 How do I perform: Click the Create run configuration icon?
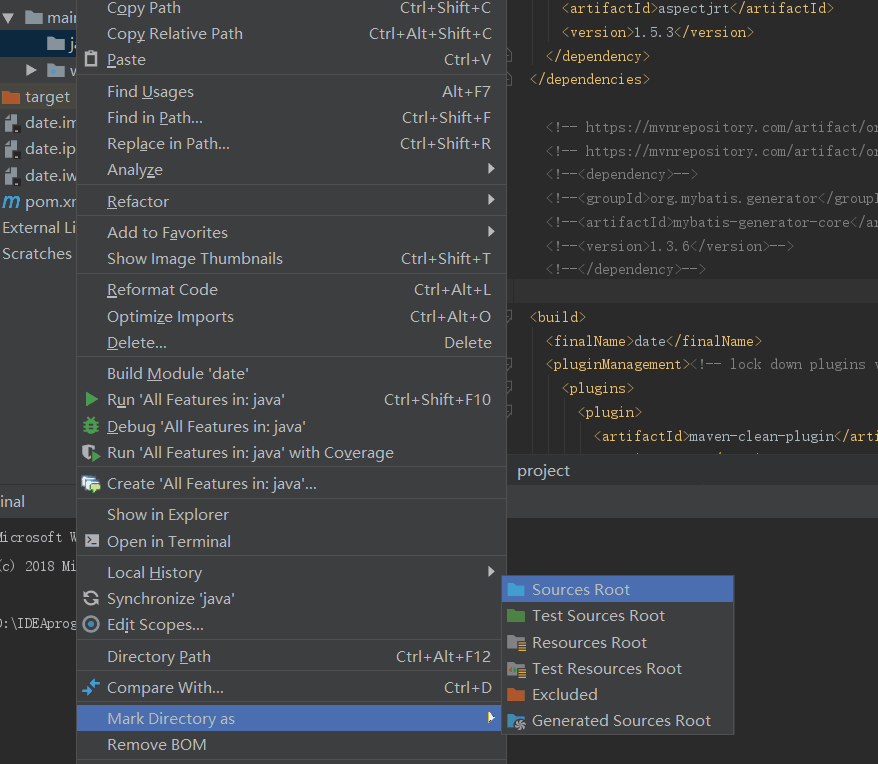(x=91, y=483)
